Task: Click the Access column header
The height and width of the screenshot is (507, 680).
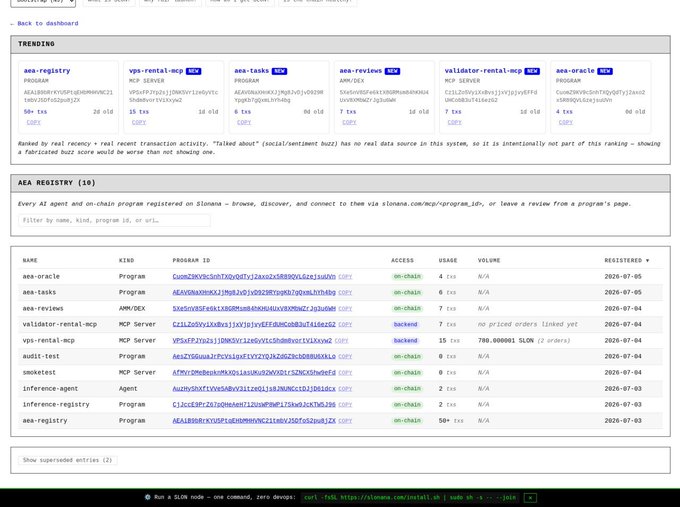Action: click(402, 261)
